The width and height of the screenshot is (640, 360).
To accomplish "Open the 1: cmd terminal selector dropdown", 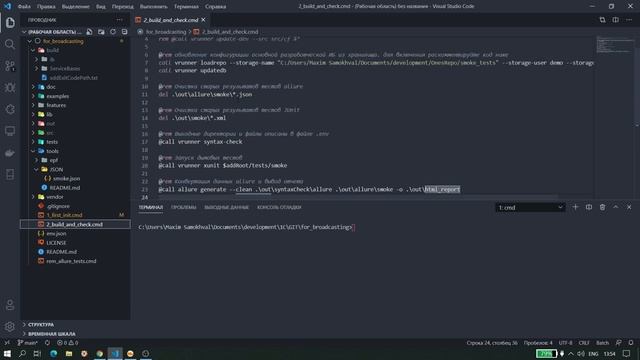I will [x=531, y=207].
